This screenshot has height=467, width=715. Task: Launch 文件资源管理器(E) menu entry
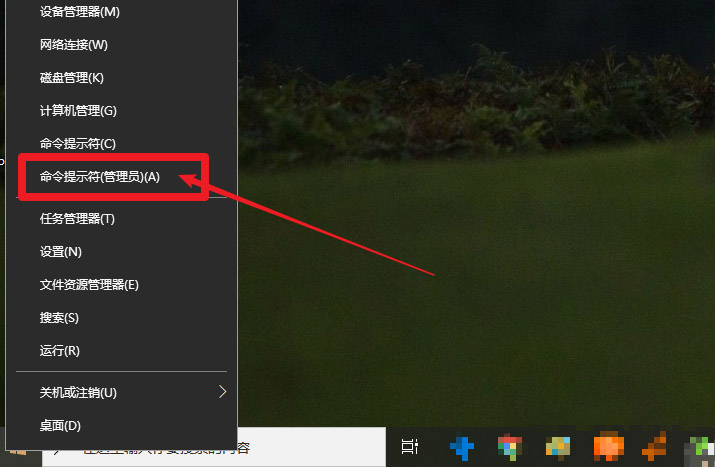click(89, 285)
